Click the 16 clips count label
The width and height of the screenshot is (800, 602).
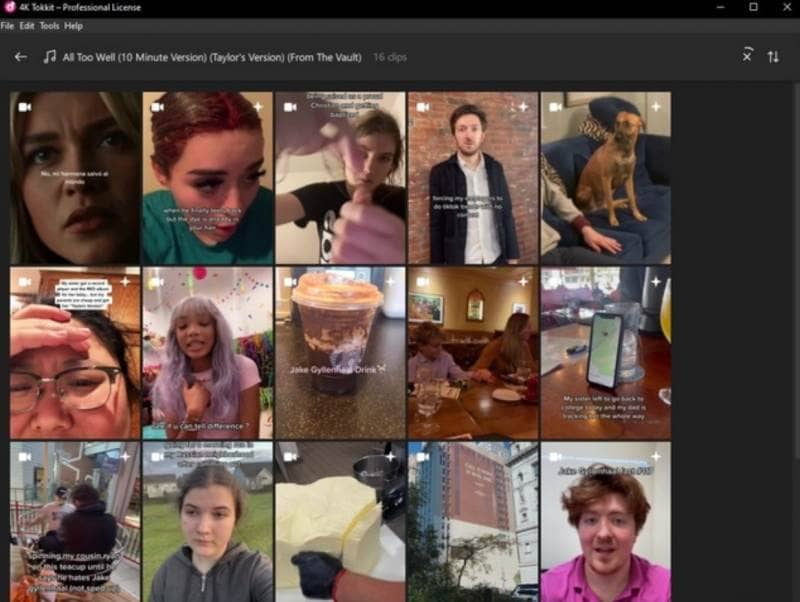[390, 57]
